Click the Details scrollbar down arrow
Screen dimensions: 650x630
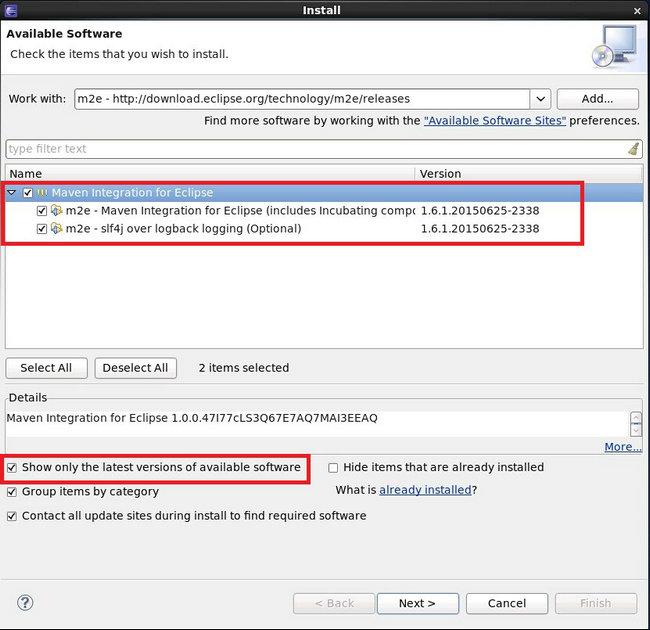635,430
